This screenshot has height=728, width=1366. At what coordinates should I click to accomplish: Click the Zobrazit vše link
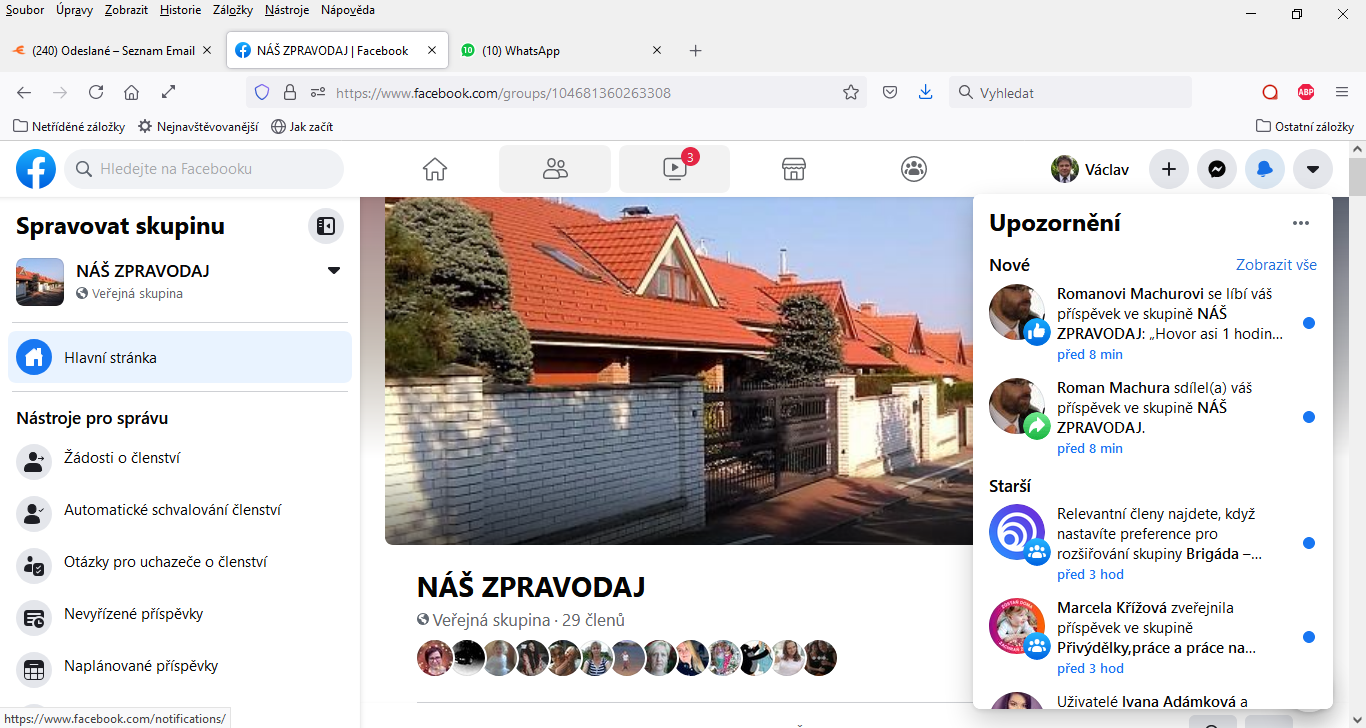(x=1276, y=265)
